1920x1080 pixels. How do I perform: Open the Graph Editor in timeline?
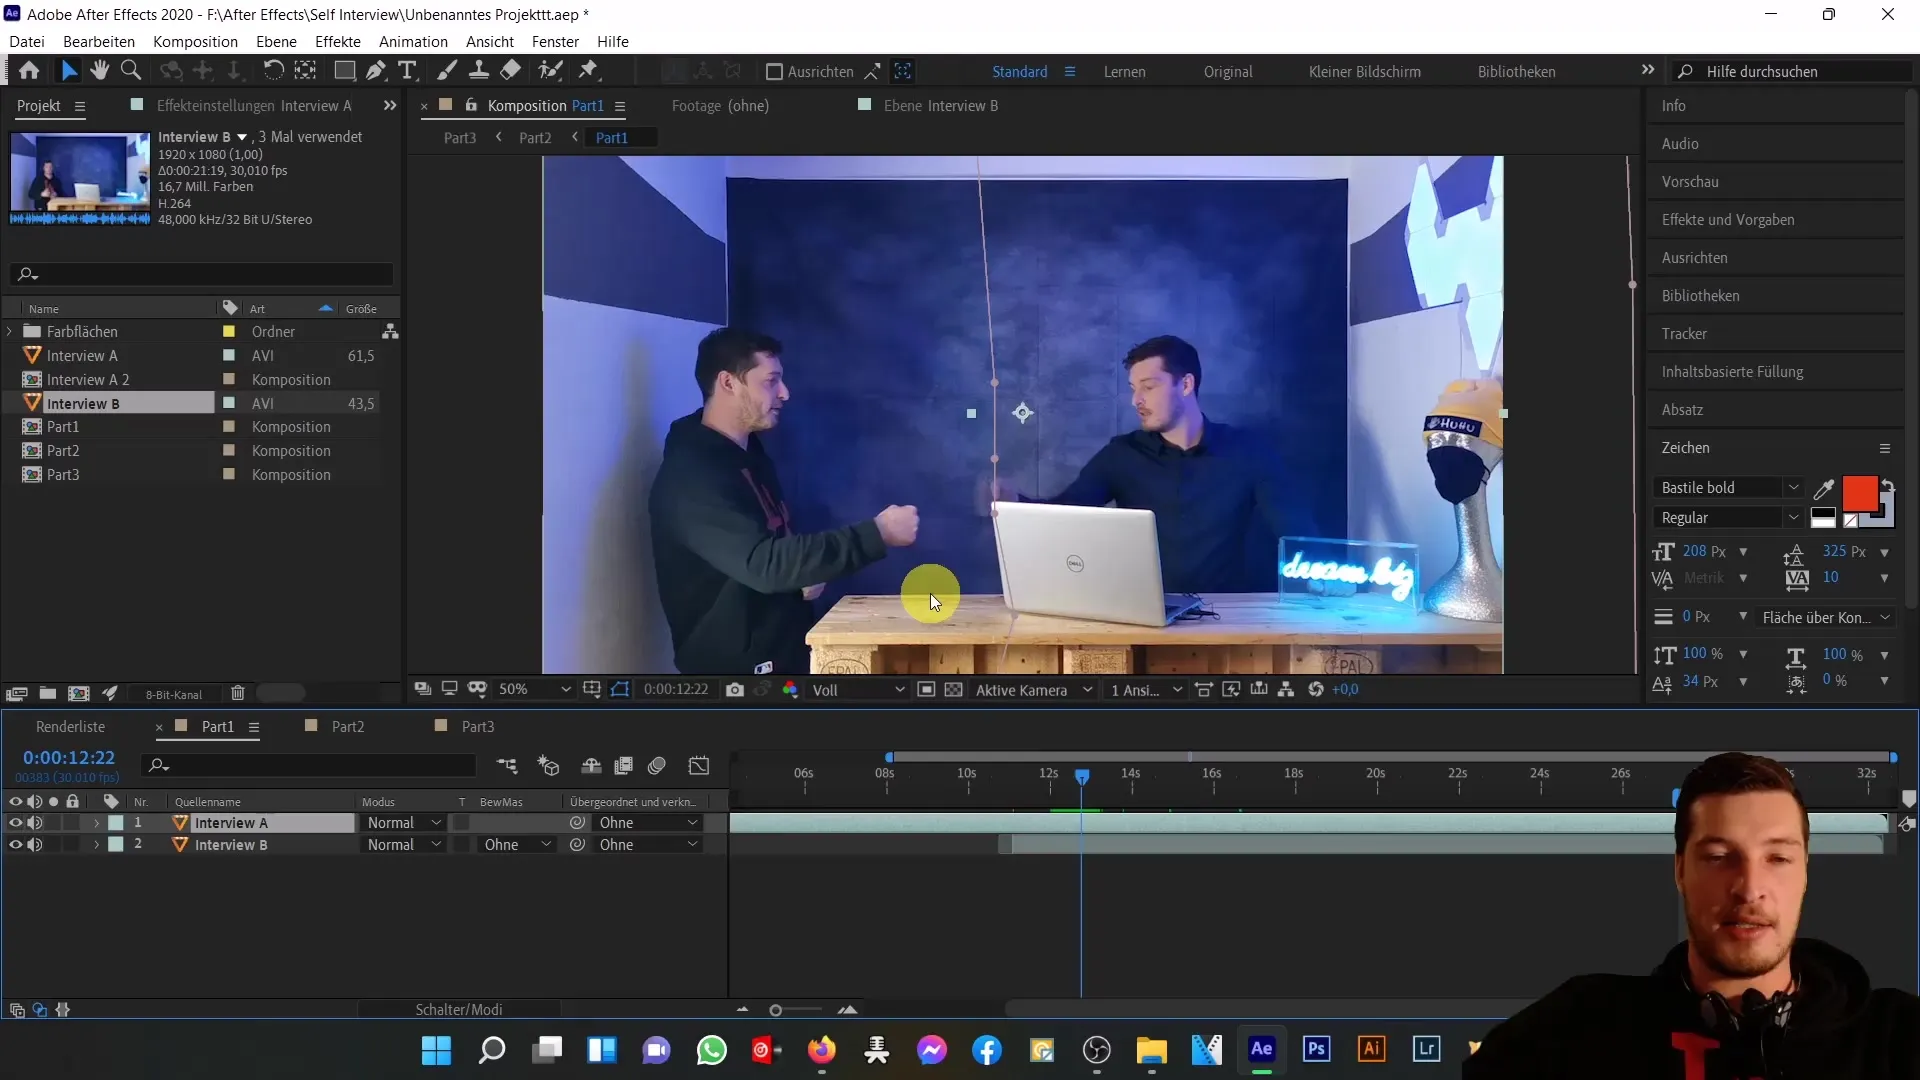click(699, 766)
